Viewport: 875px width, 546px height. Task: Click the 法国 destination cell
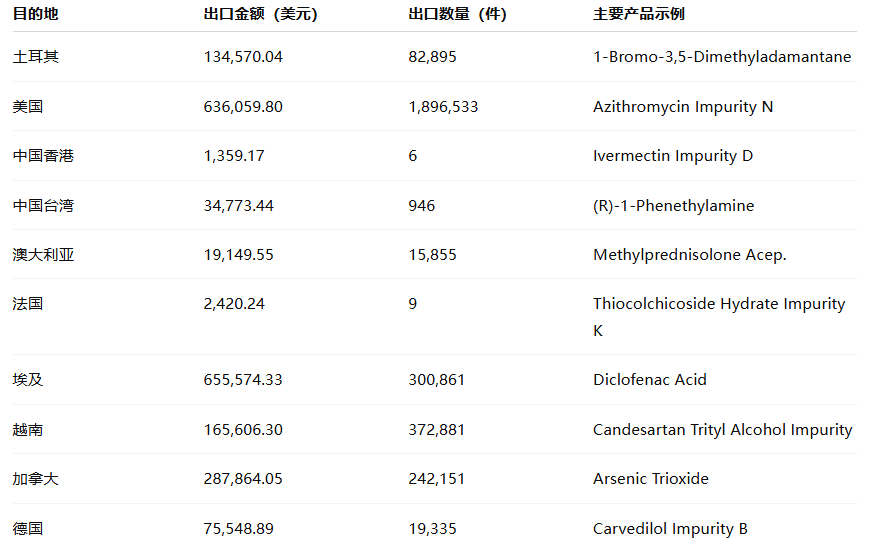pos(28,304)
